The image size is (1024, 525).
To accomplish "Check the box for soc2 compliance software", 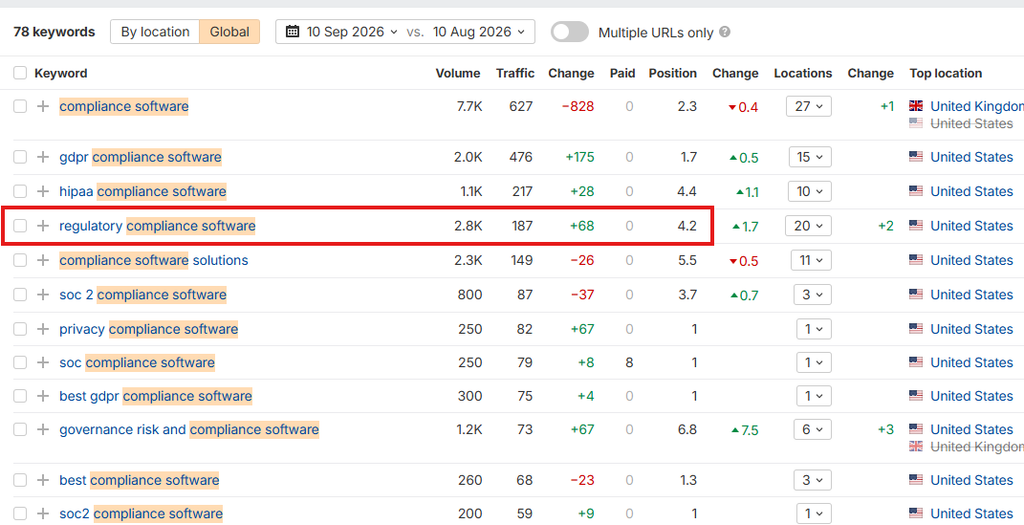I will [x=20, y=513].
